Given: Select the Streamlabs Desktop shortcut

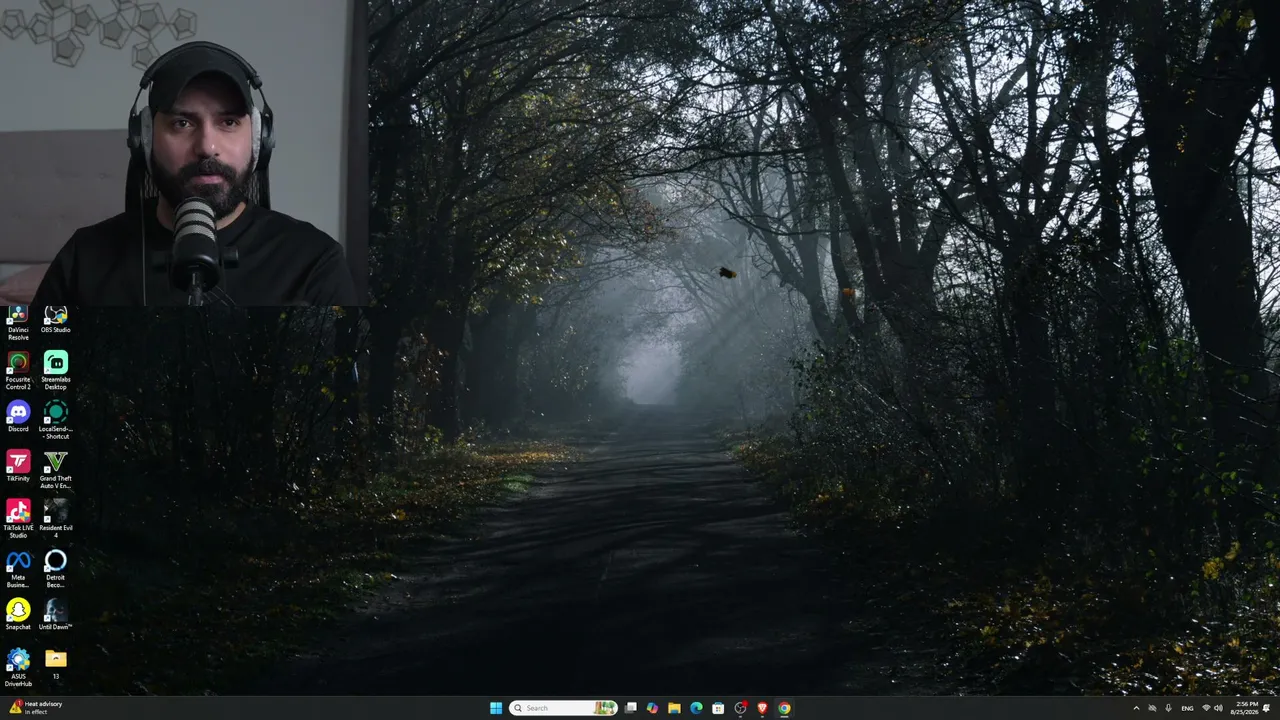Looking at the screenshot, I should tap(56, 372).
